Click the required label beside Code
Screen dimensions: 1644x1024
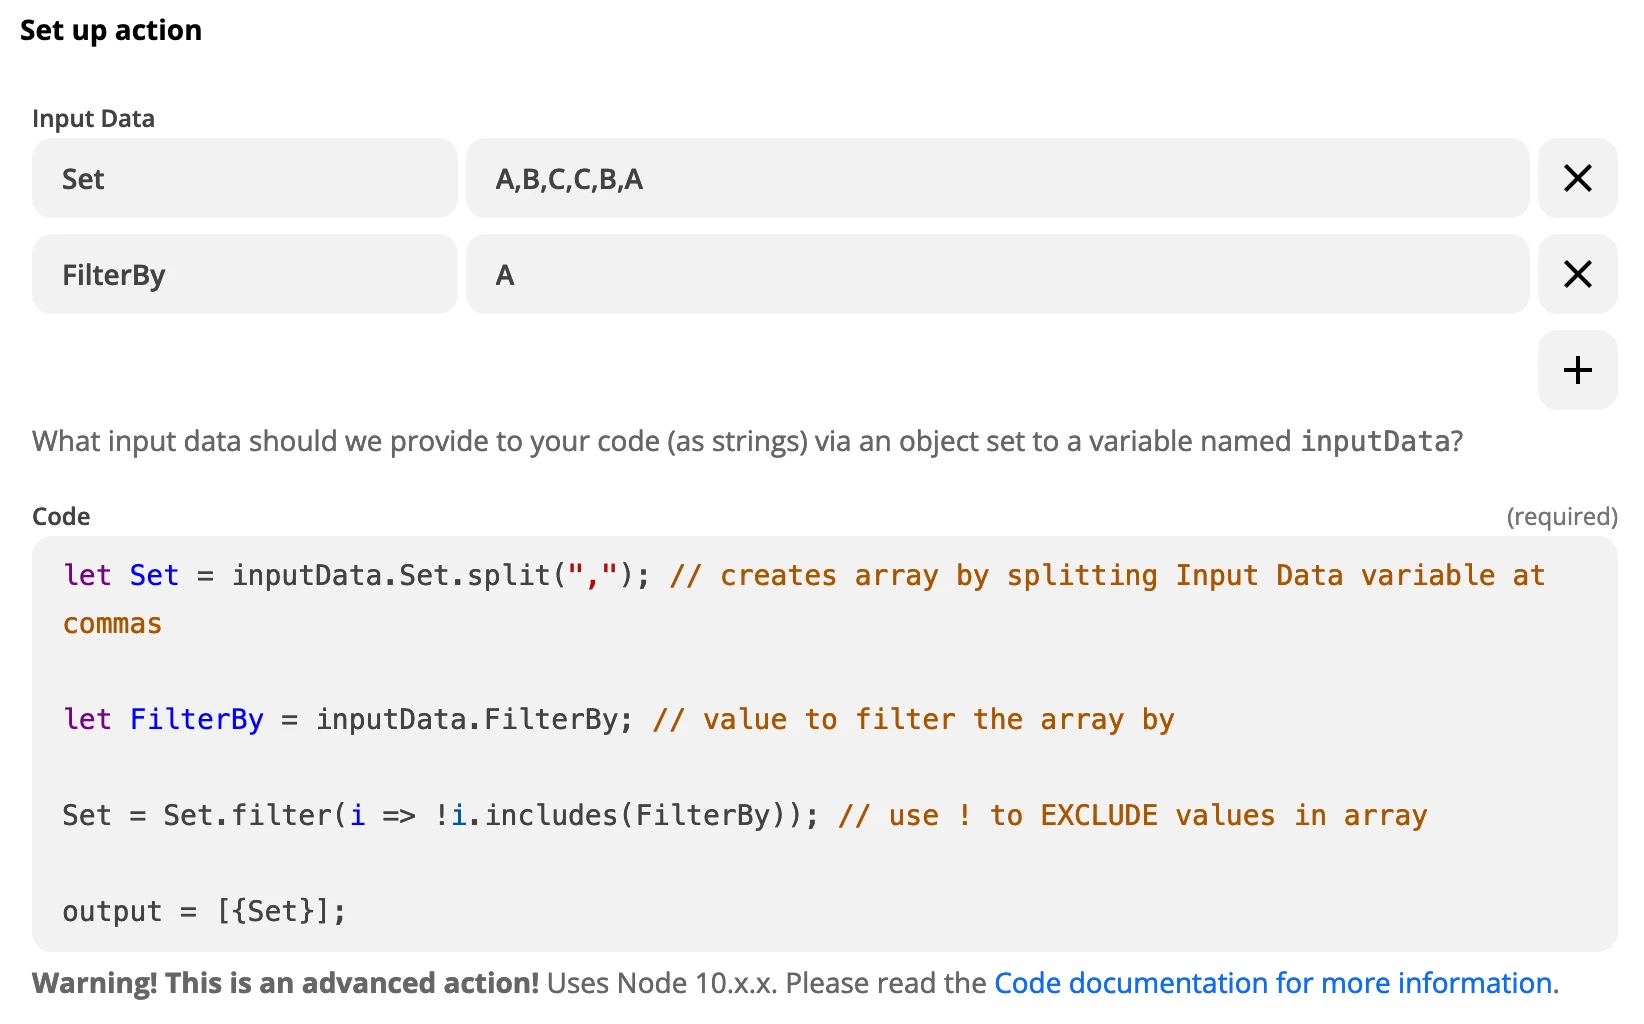(1563, 516)
